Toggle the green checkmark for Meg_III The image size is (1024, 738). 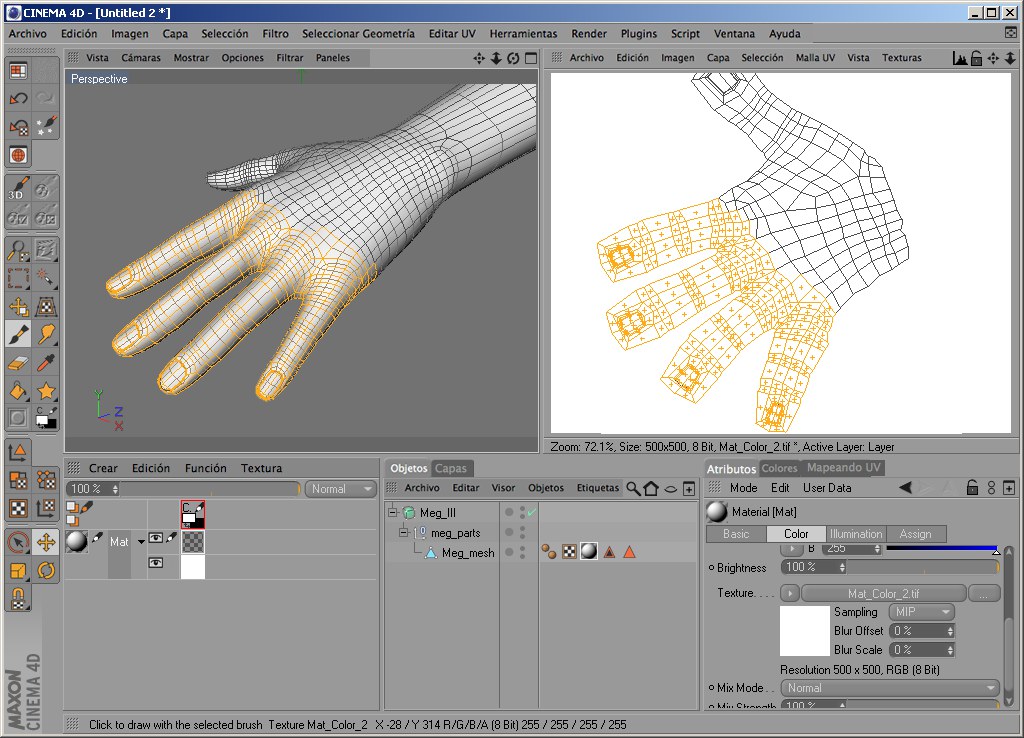coord(532,512)
